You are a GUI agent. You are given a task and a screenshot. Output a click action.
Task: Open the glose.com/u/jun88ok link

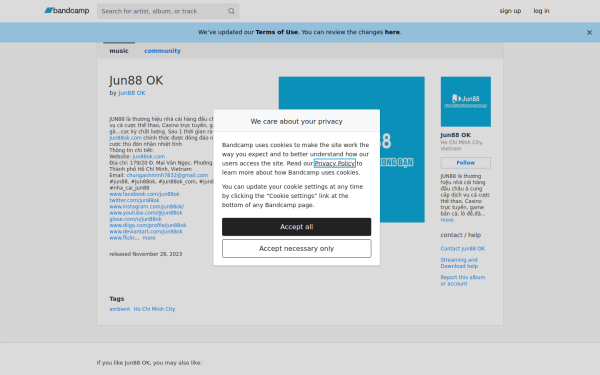135,219
